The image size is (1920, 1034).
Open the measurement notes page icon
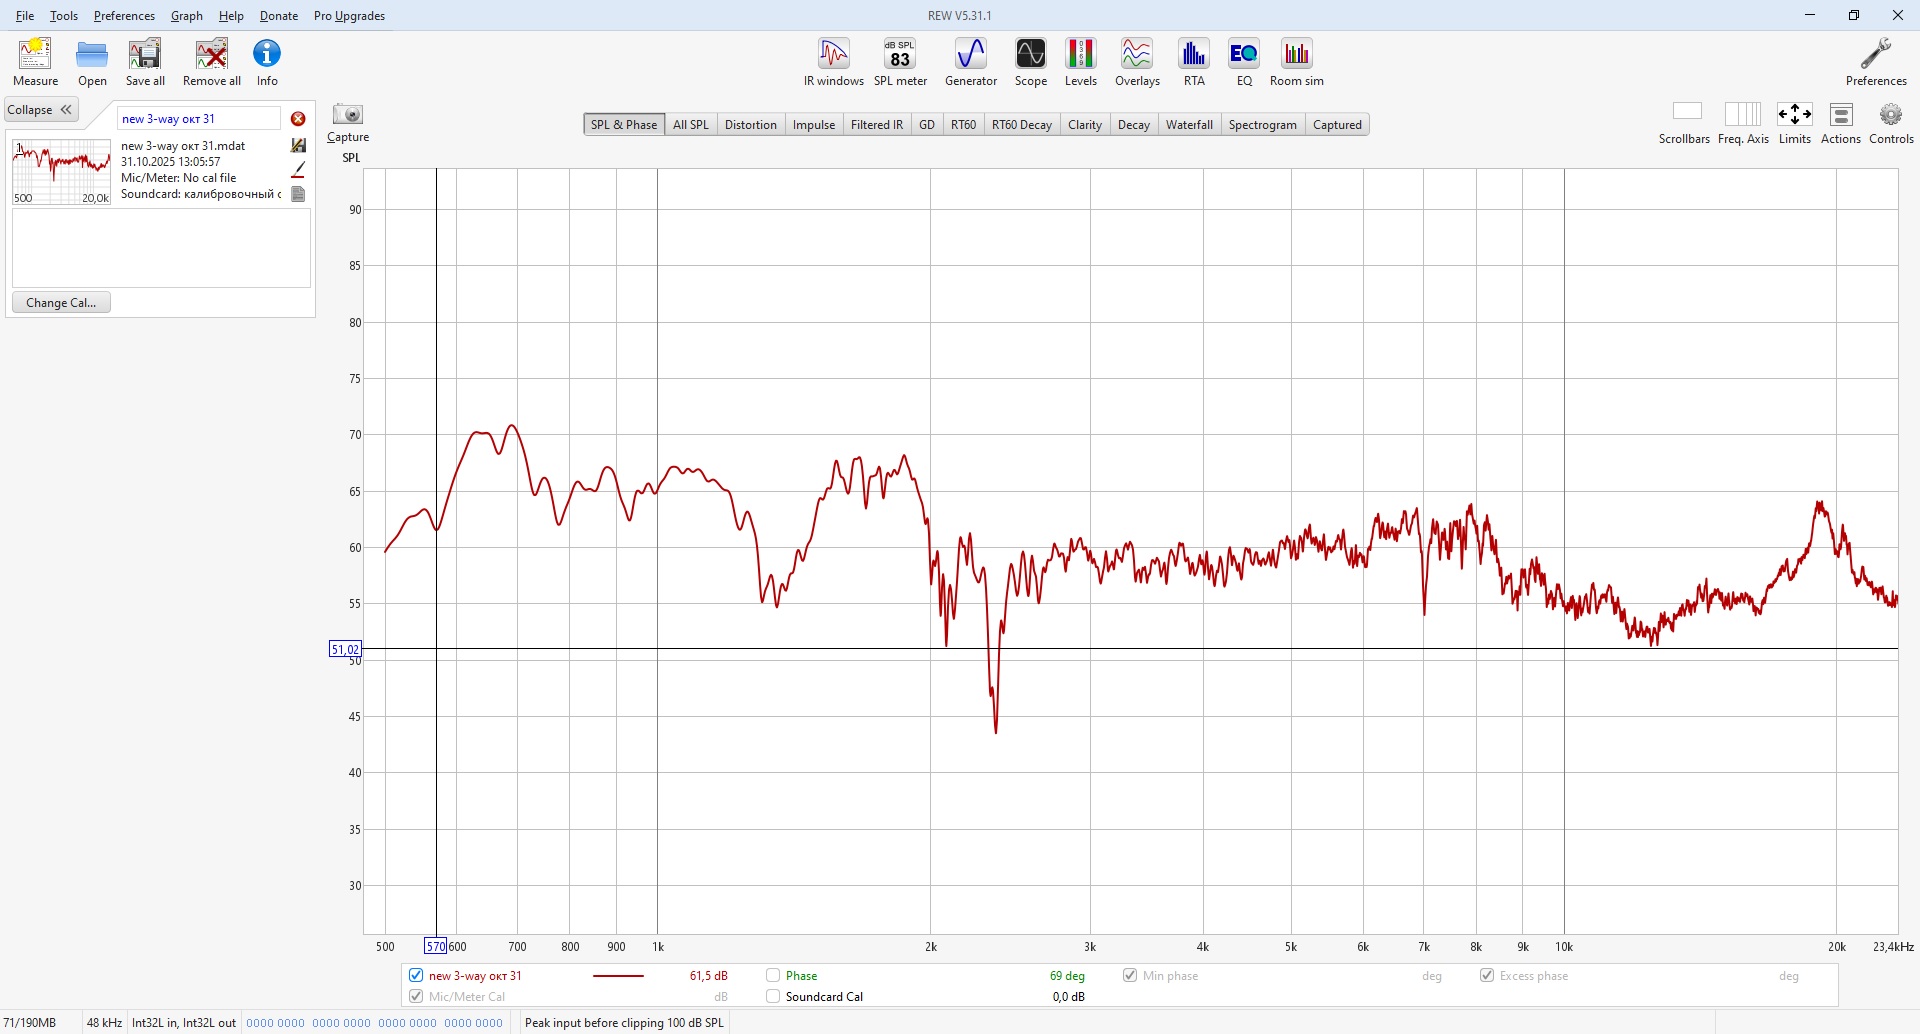click(298, 194)
